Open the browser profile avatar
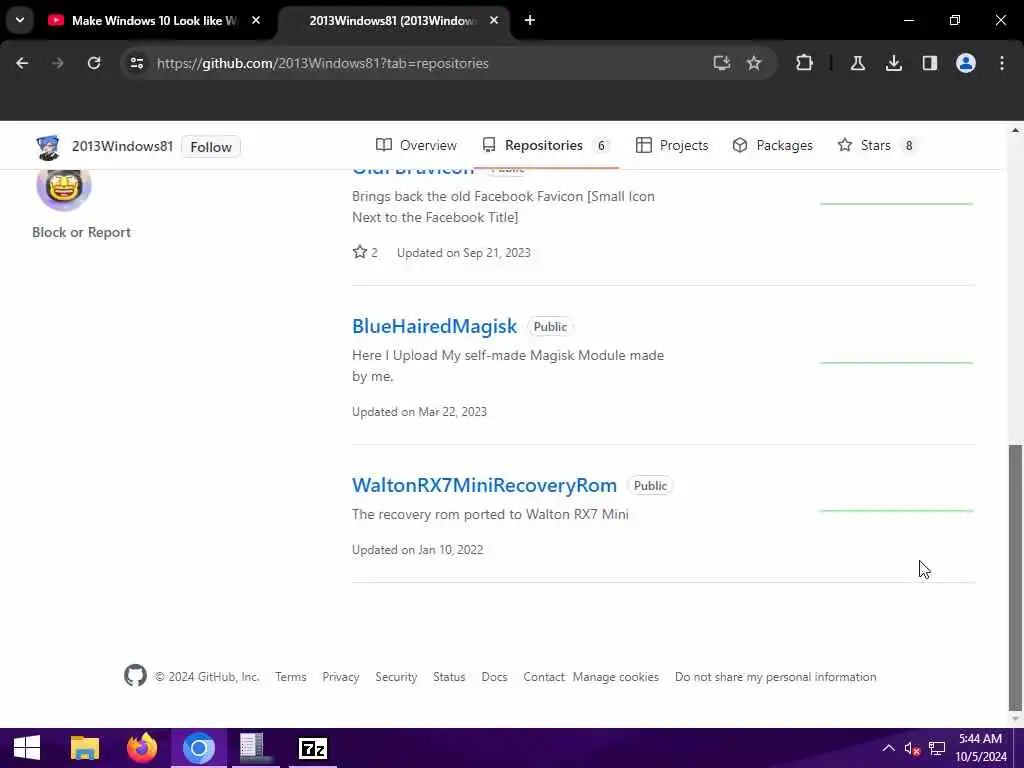This screenshot has height=768, width=1024. click(966, 63)
